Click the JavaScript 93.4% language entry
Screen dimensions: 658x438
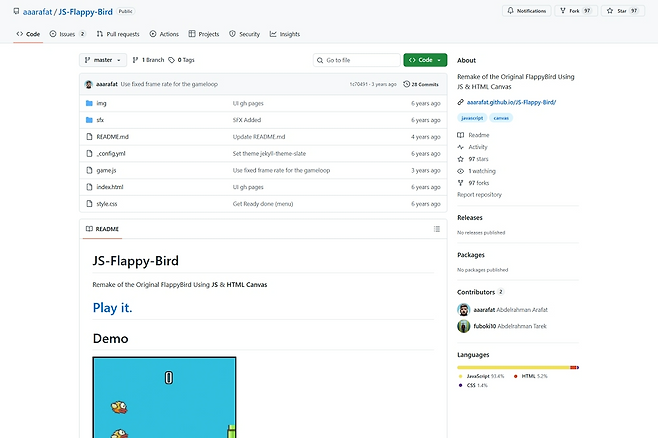[x=482, y=376]
